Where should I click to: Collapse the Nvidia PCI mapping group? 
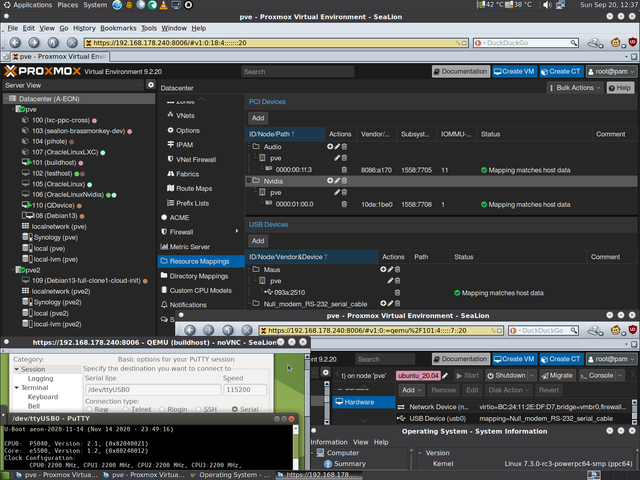[248, 180]
